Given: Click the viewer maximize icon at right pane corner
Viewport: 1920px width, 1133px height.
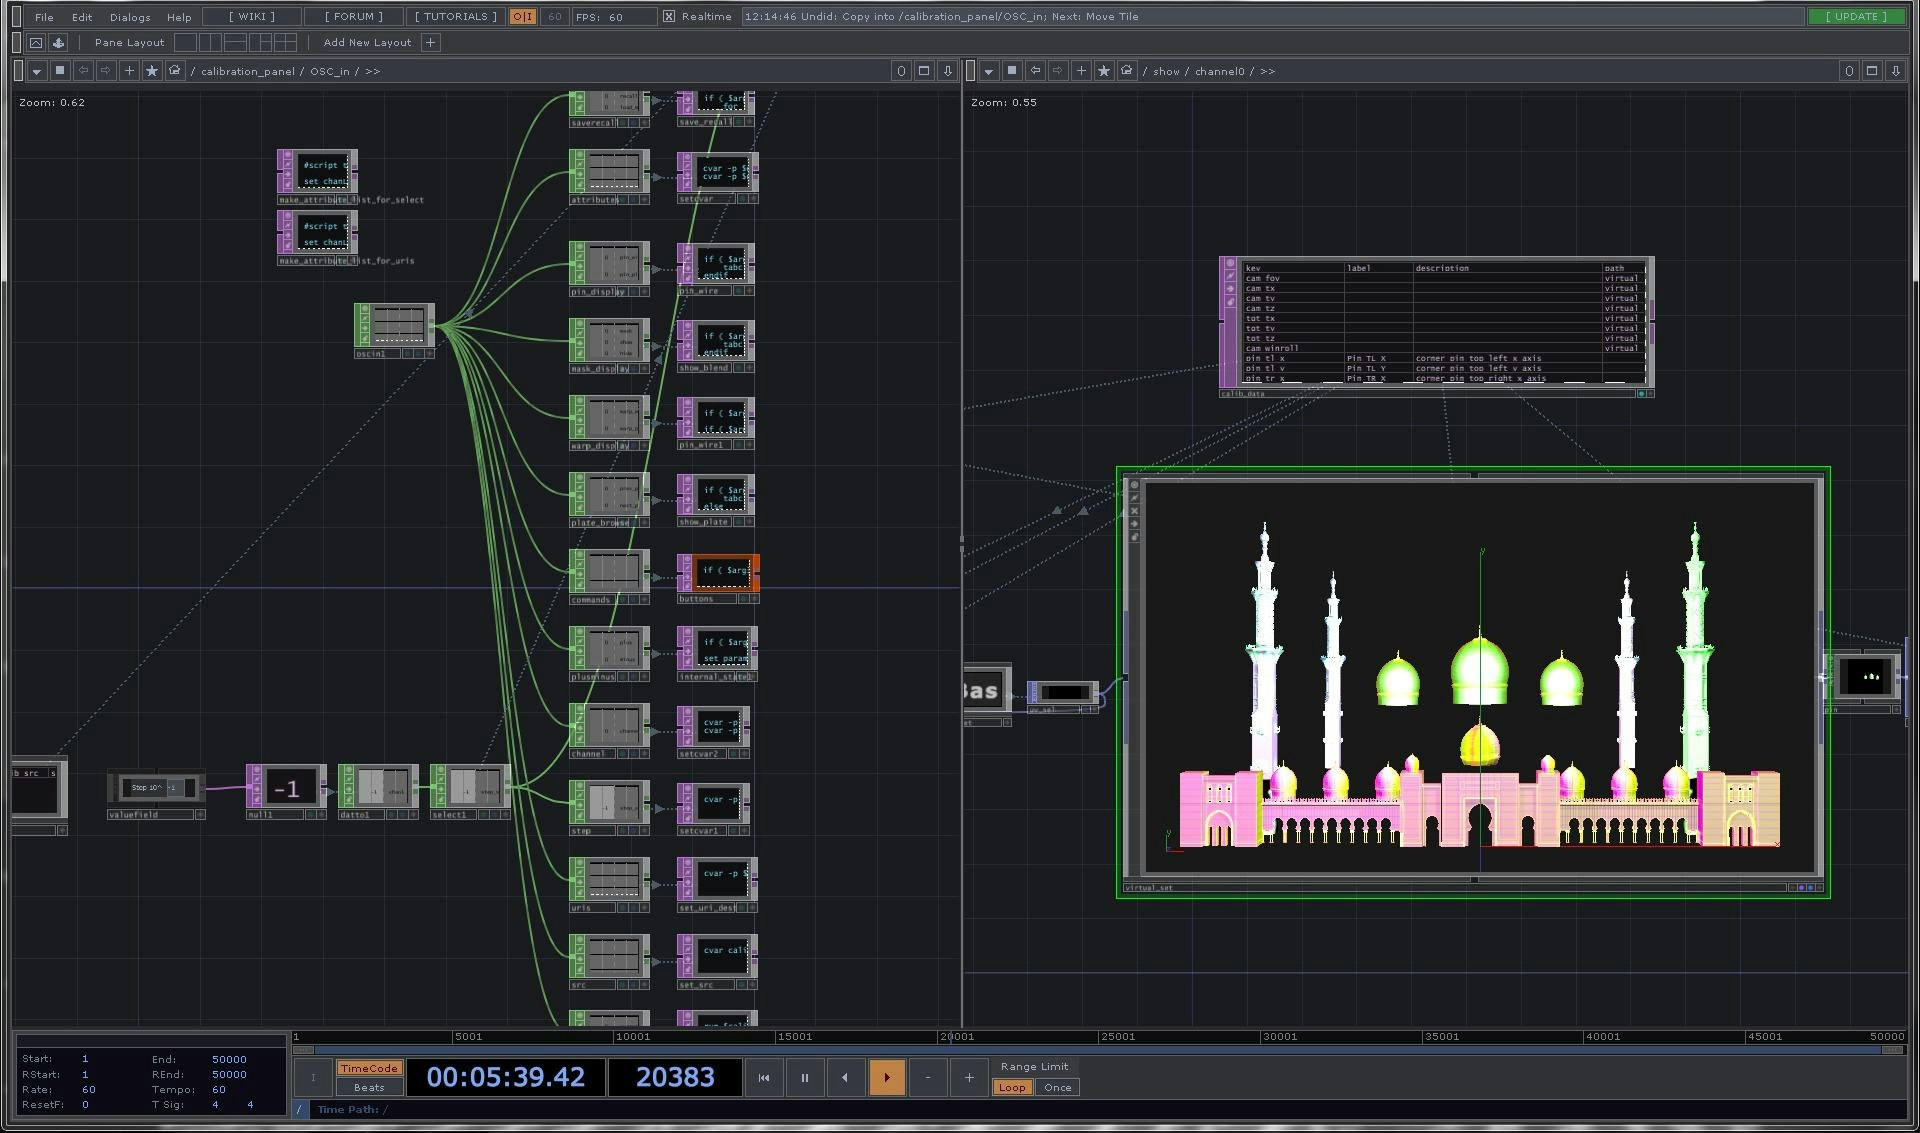Looking at the screenshot, I should coord(1871,71).
